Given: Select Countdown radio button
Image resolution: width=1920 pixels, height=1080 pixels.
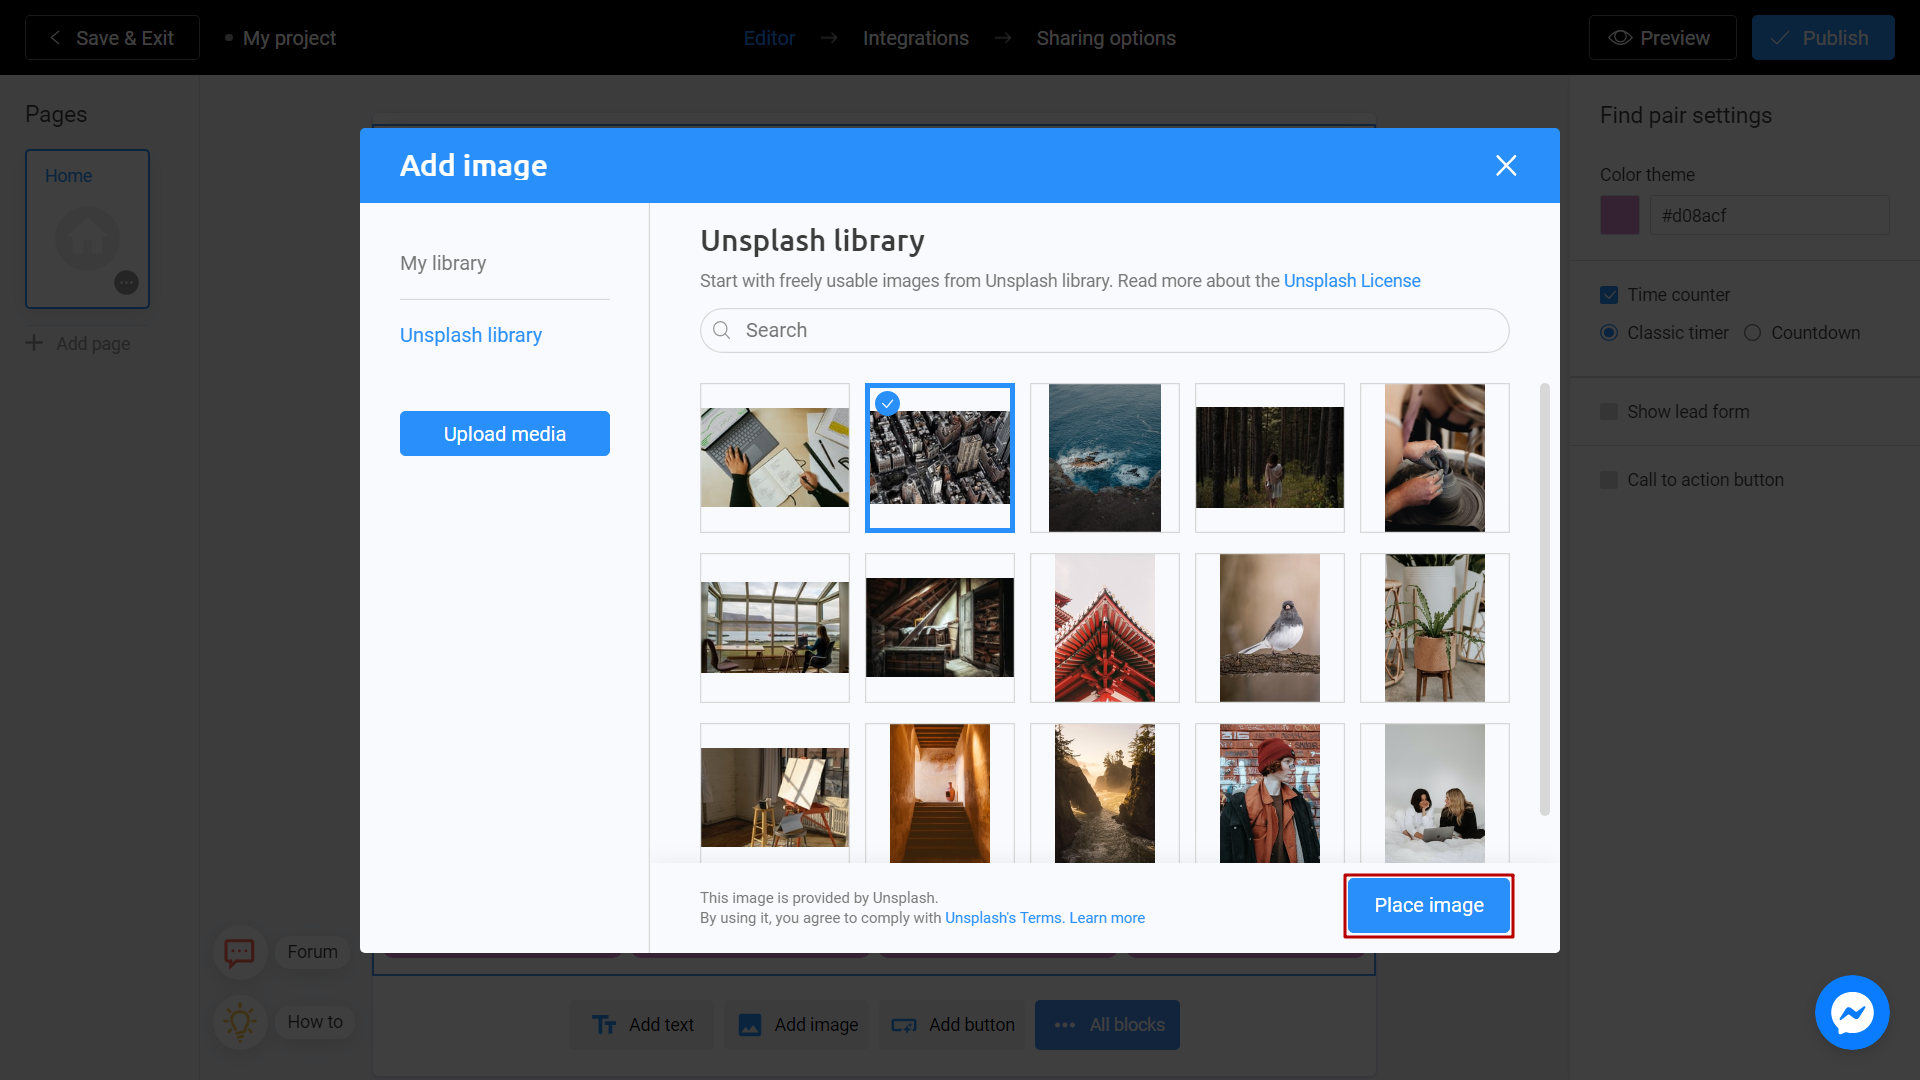Looking at the screenshot, I should pyautogui.click(x=1754, y=332).
